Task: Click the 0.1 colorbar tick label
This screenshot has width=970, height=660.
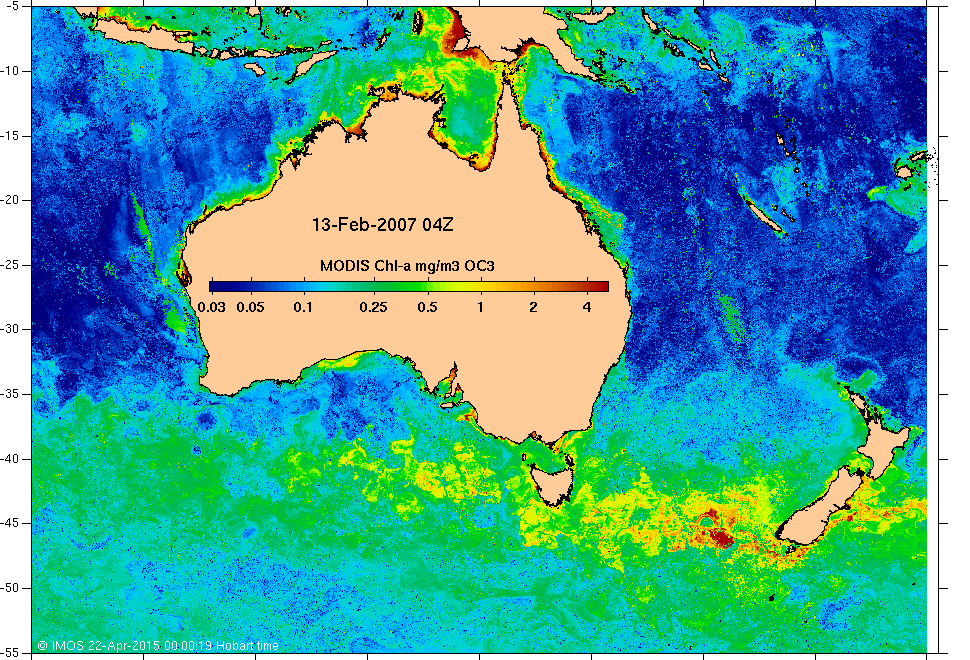Action: tap(303, 307)
